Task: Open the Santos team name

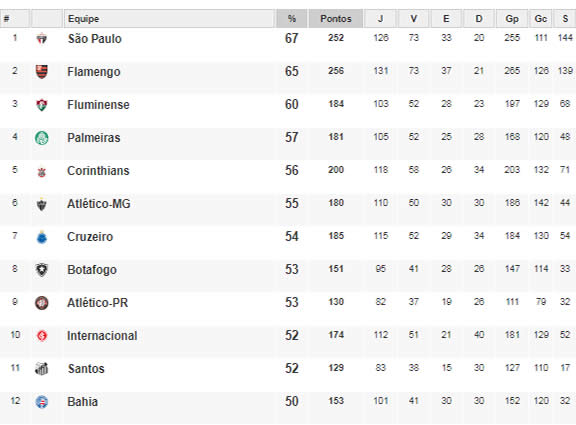Action: click(86, 368)
